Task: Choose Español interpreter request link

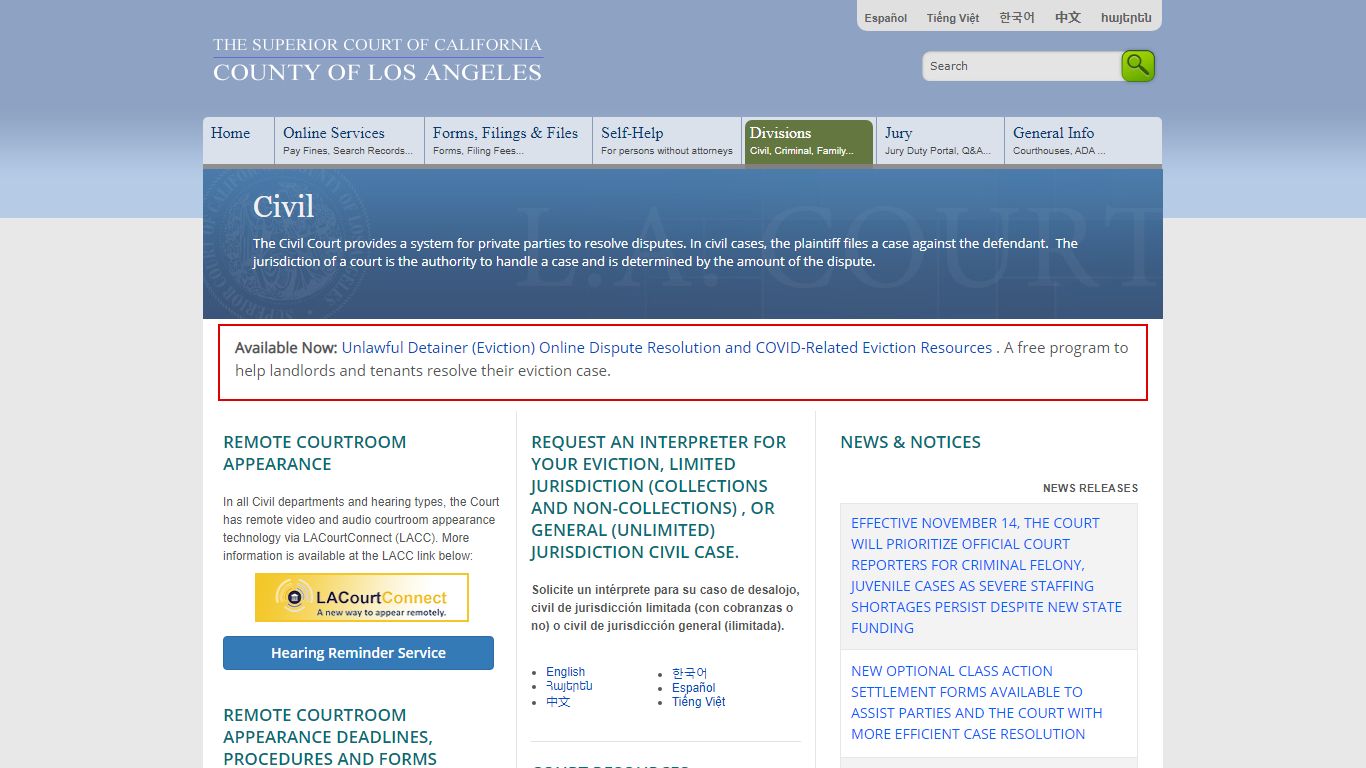Action: 694,688
